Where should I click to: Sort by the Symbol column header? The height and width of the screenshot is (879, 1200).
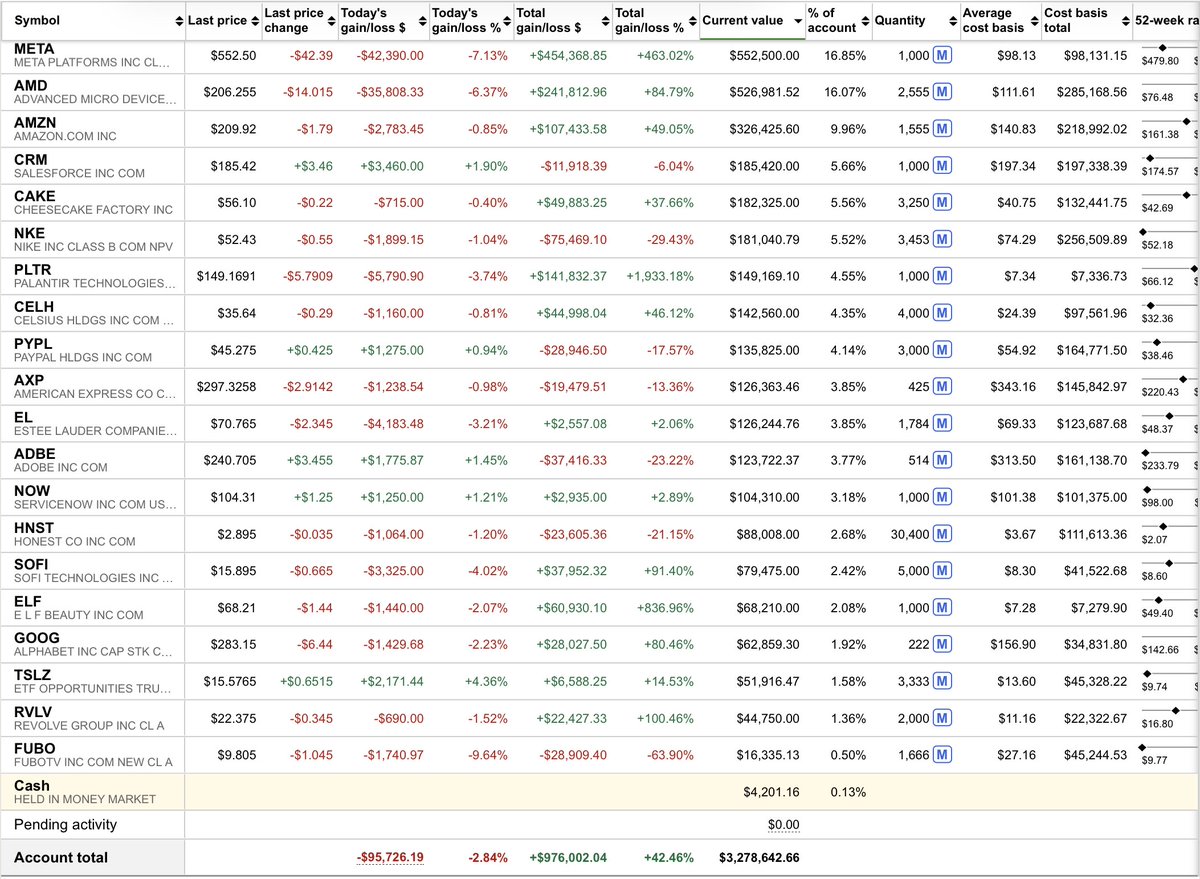pyautogui.click(x=93, y=21)
